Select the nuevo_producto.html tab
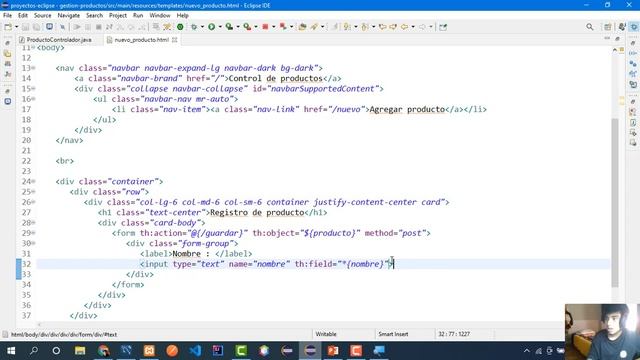The width and height of the screenshot is (640, 360). pyautogui.click(x=141, y=40)
